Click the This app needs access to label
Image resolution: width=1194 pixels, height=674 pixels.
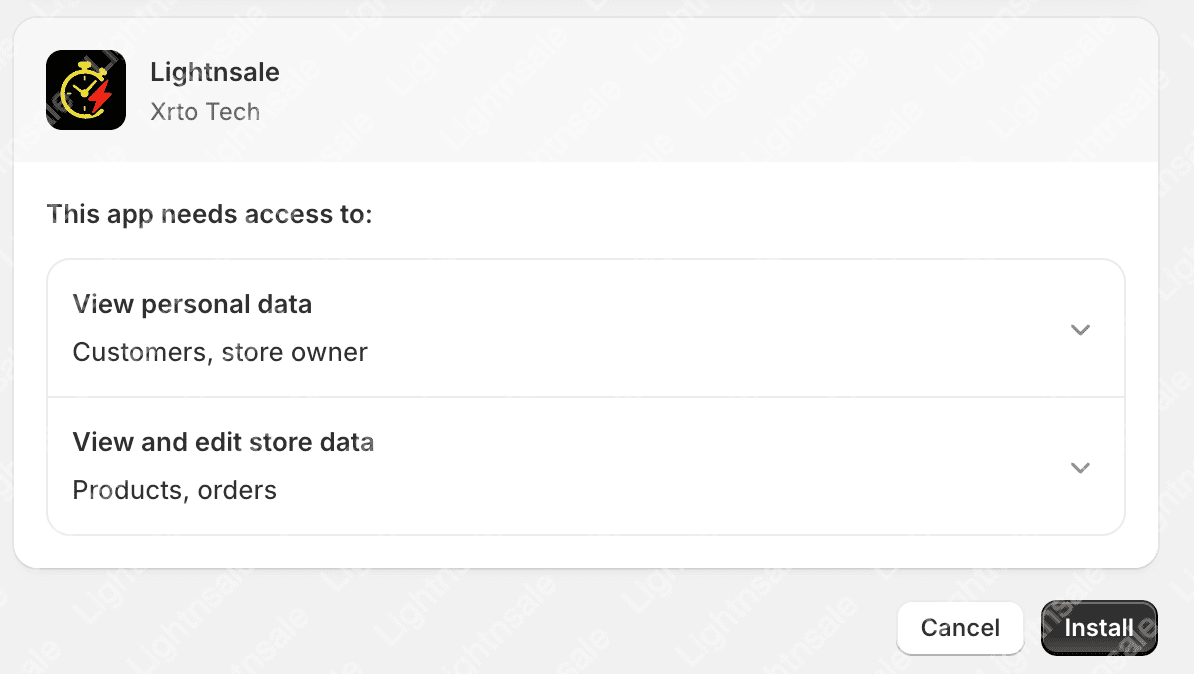point(209,214)
